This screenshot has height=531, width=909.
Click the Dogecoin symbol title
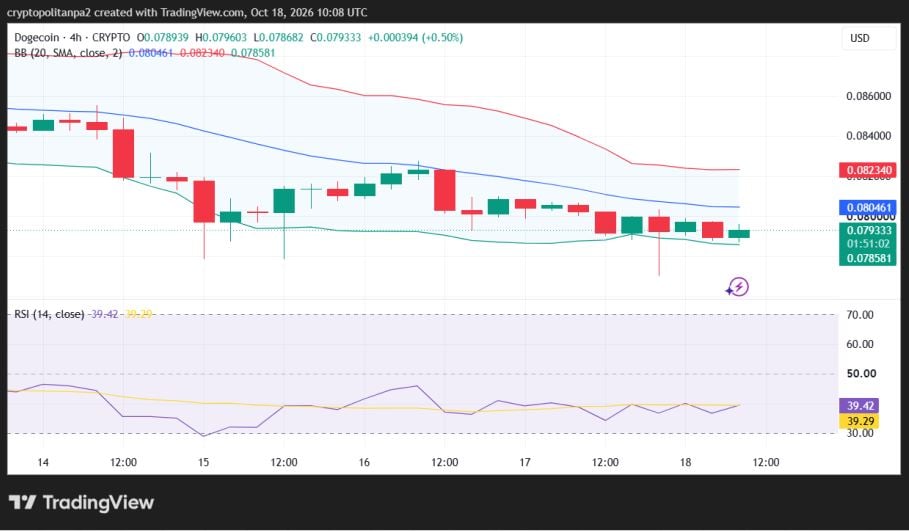click(x=37, y=38)
